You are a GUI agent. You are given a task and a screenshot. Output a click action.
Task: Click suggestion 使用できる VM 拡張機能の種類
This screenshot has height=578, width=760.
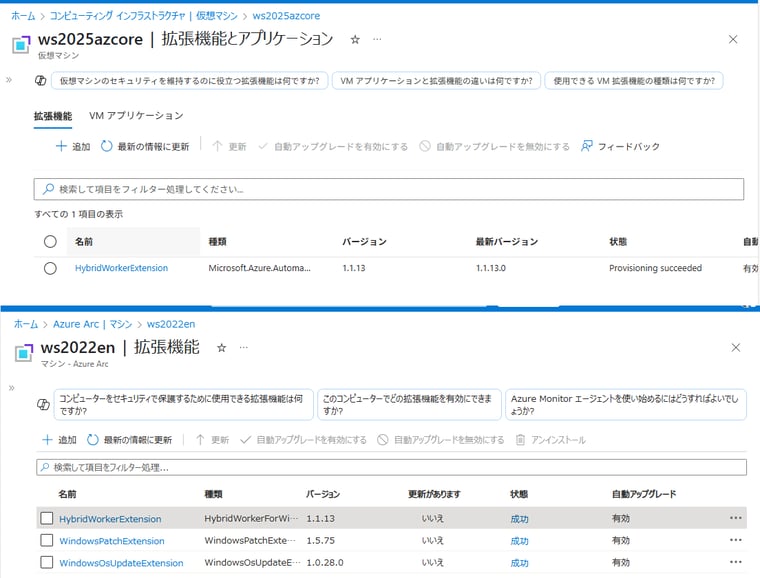pos(634,80)
